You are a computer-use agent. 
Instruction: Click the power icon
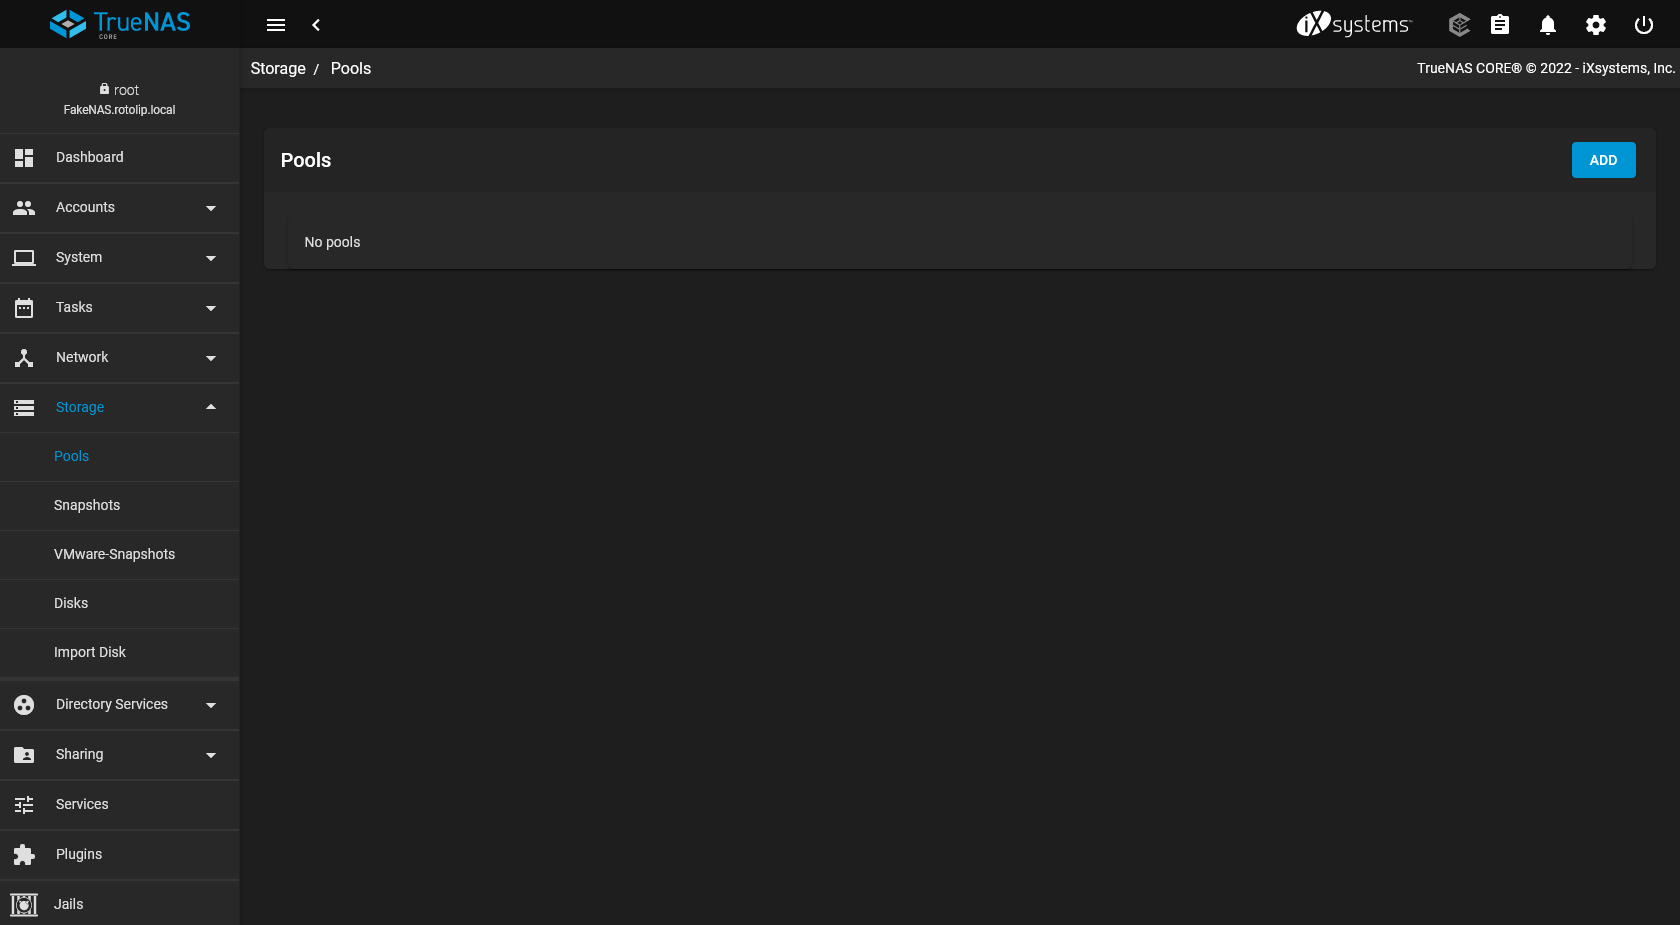pyautogui.click(x=1644, y=25)
